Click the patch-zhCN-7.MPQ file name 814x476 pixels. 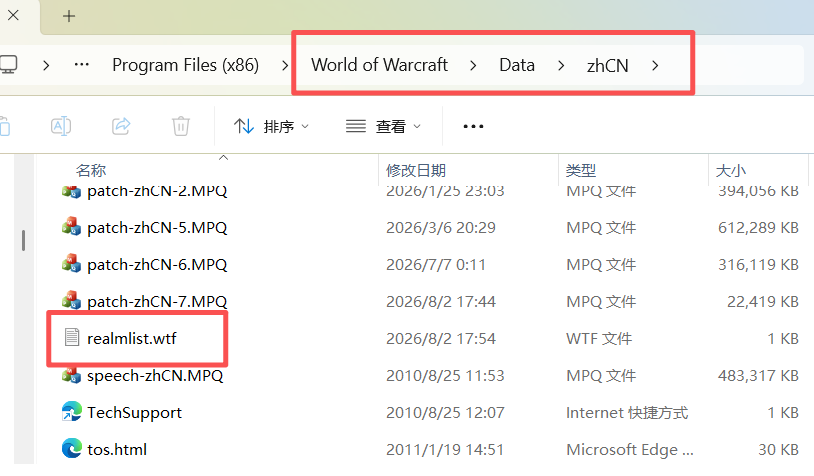(157, 302)
